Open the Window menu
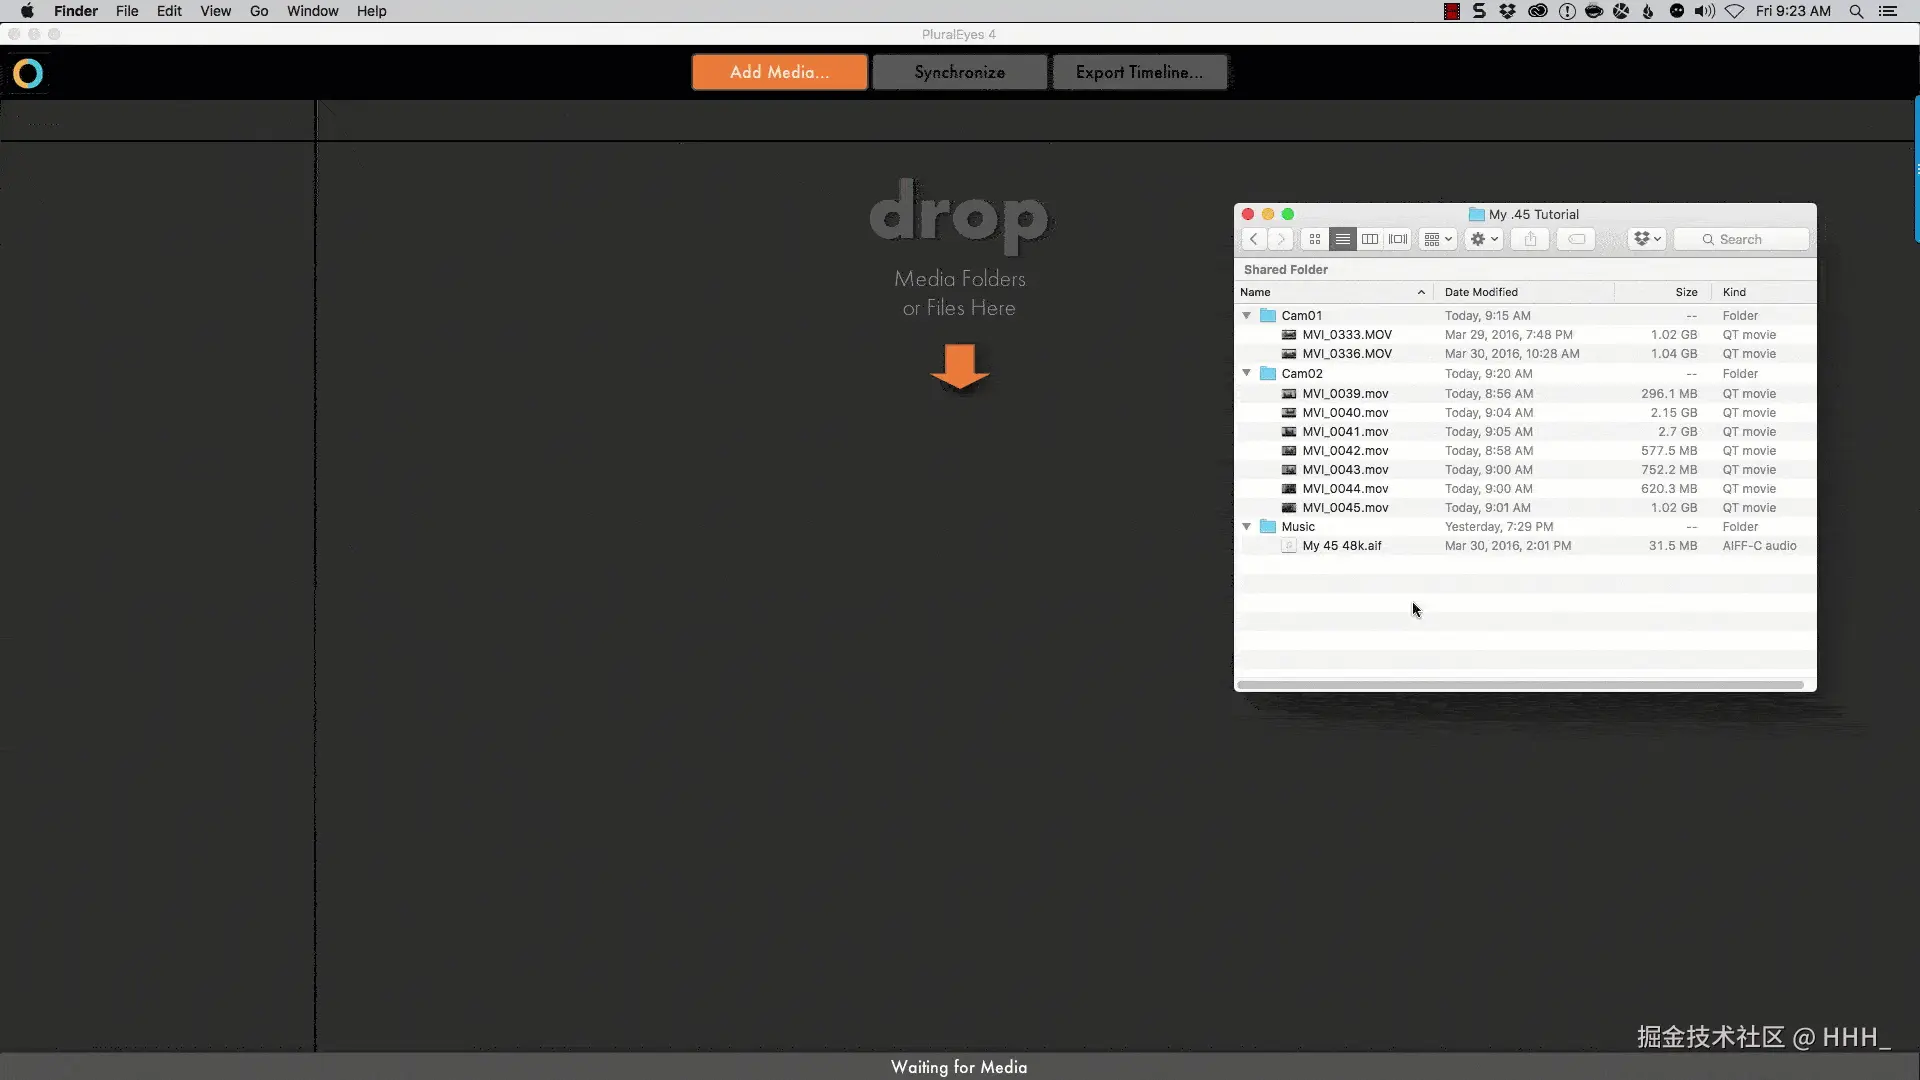This screenshot has height=1080, width=1920. (312, 11)
